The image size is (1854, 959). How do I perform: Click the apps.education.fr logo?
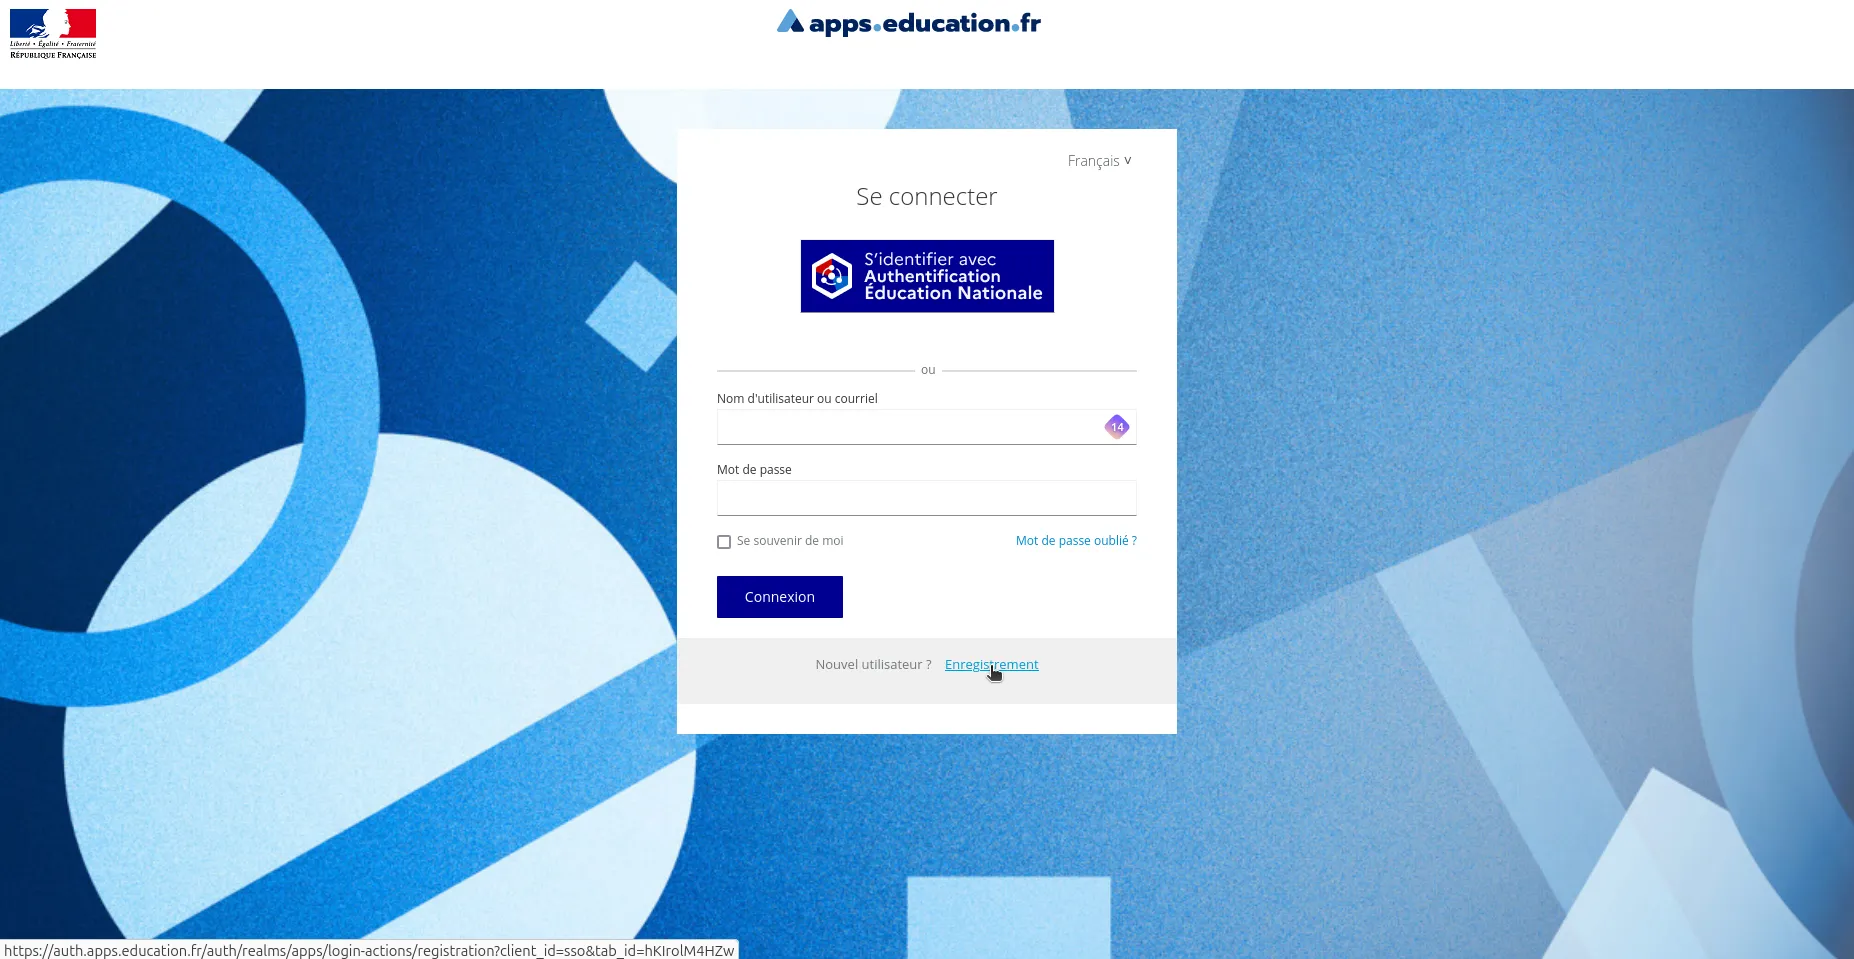point(909,22)
